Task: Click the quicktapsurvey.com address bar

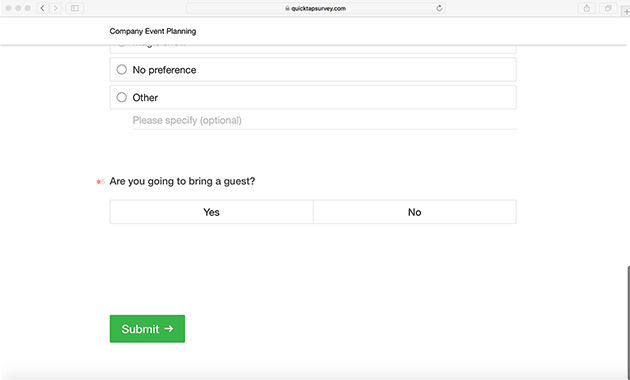Action: coord(315,8)
